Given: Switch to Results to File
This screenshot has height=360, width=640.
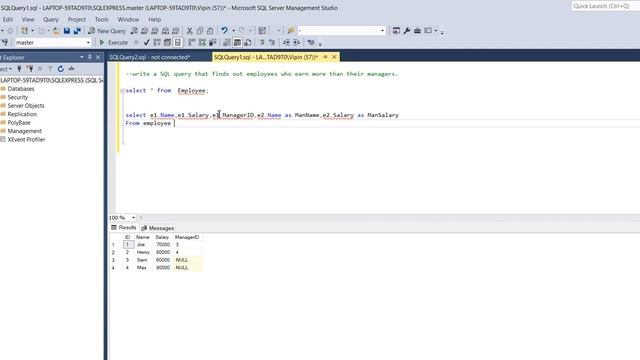Looking at the screenshot, I should click(247, 42).
